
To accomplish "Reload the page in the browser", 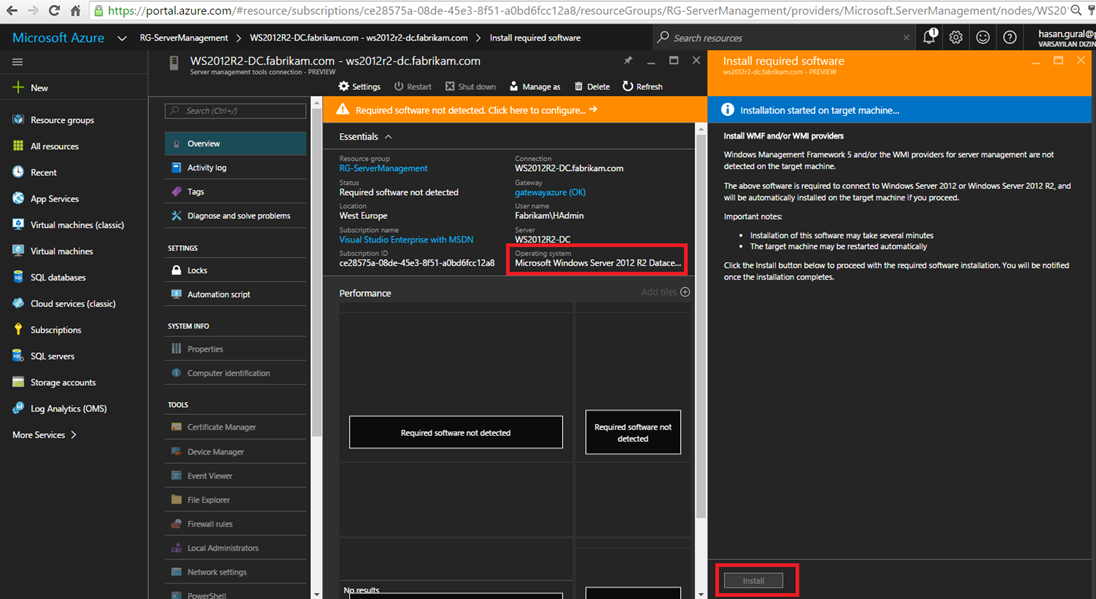I will point(54,11).
